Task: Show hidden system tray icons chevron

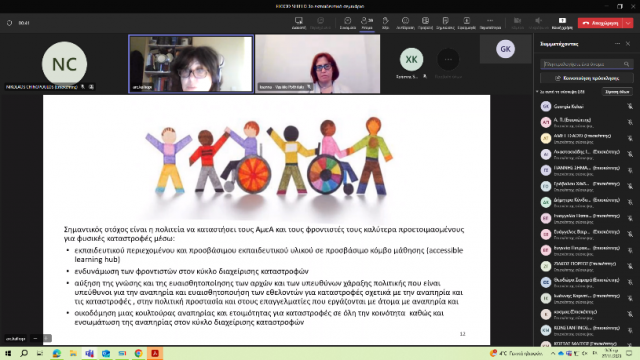Action: pos(553,353)
